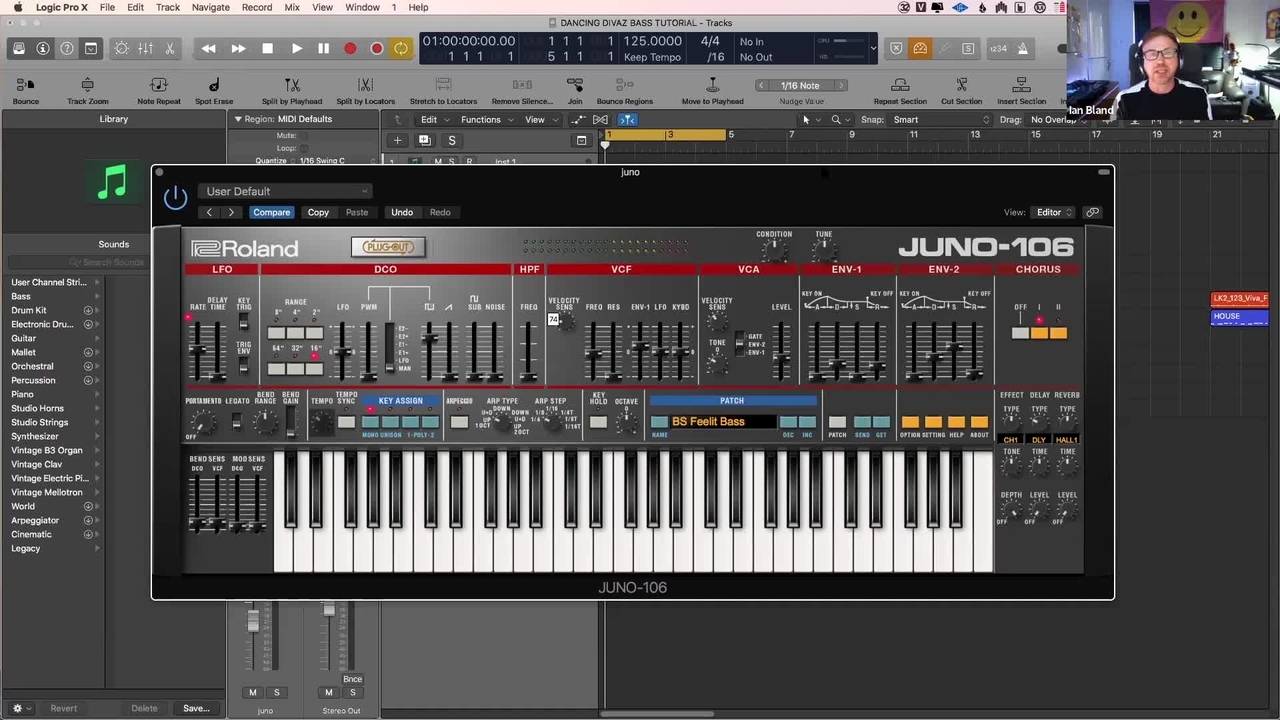The width and height of the screenshot is (1280, 720).
Task: Click Undo in plugin header
Action: (x=402, y=212)
